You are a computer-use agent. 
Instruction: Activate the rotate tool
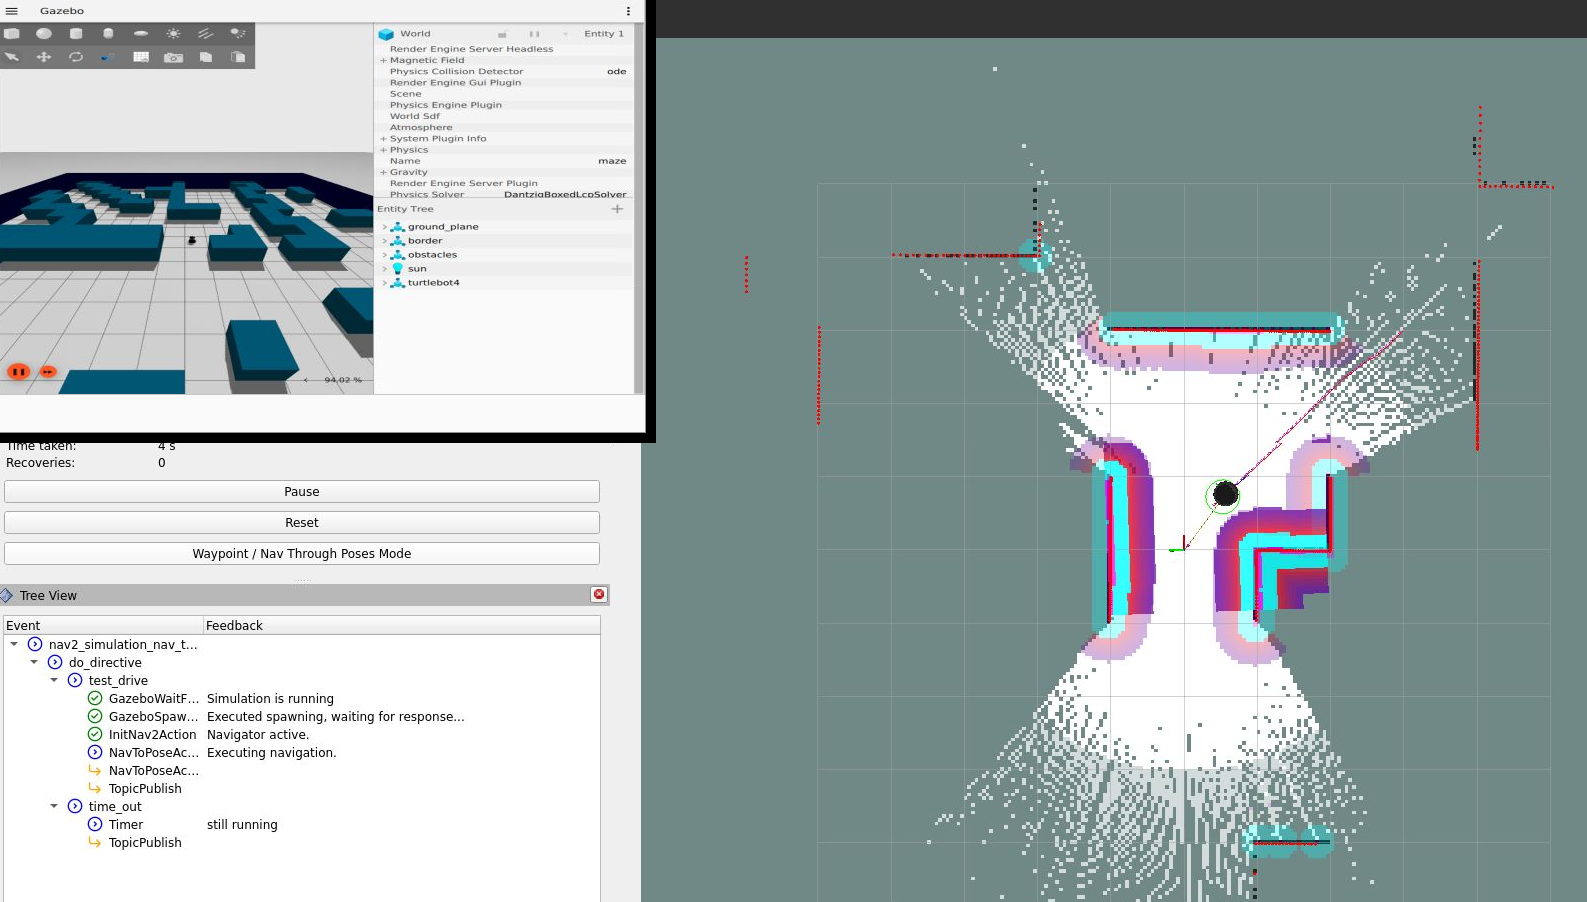[76, 57]
